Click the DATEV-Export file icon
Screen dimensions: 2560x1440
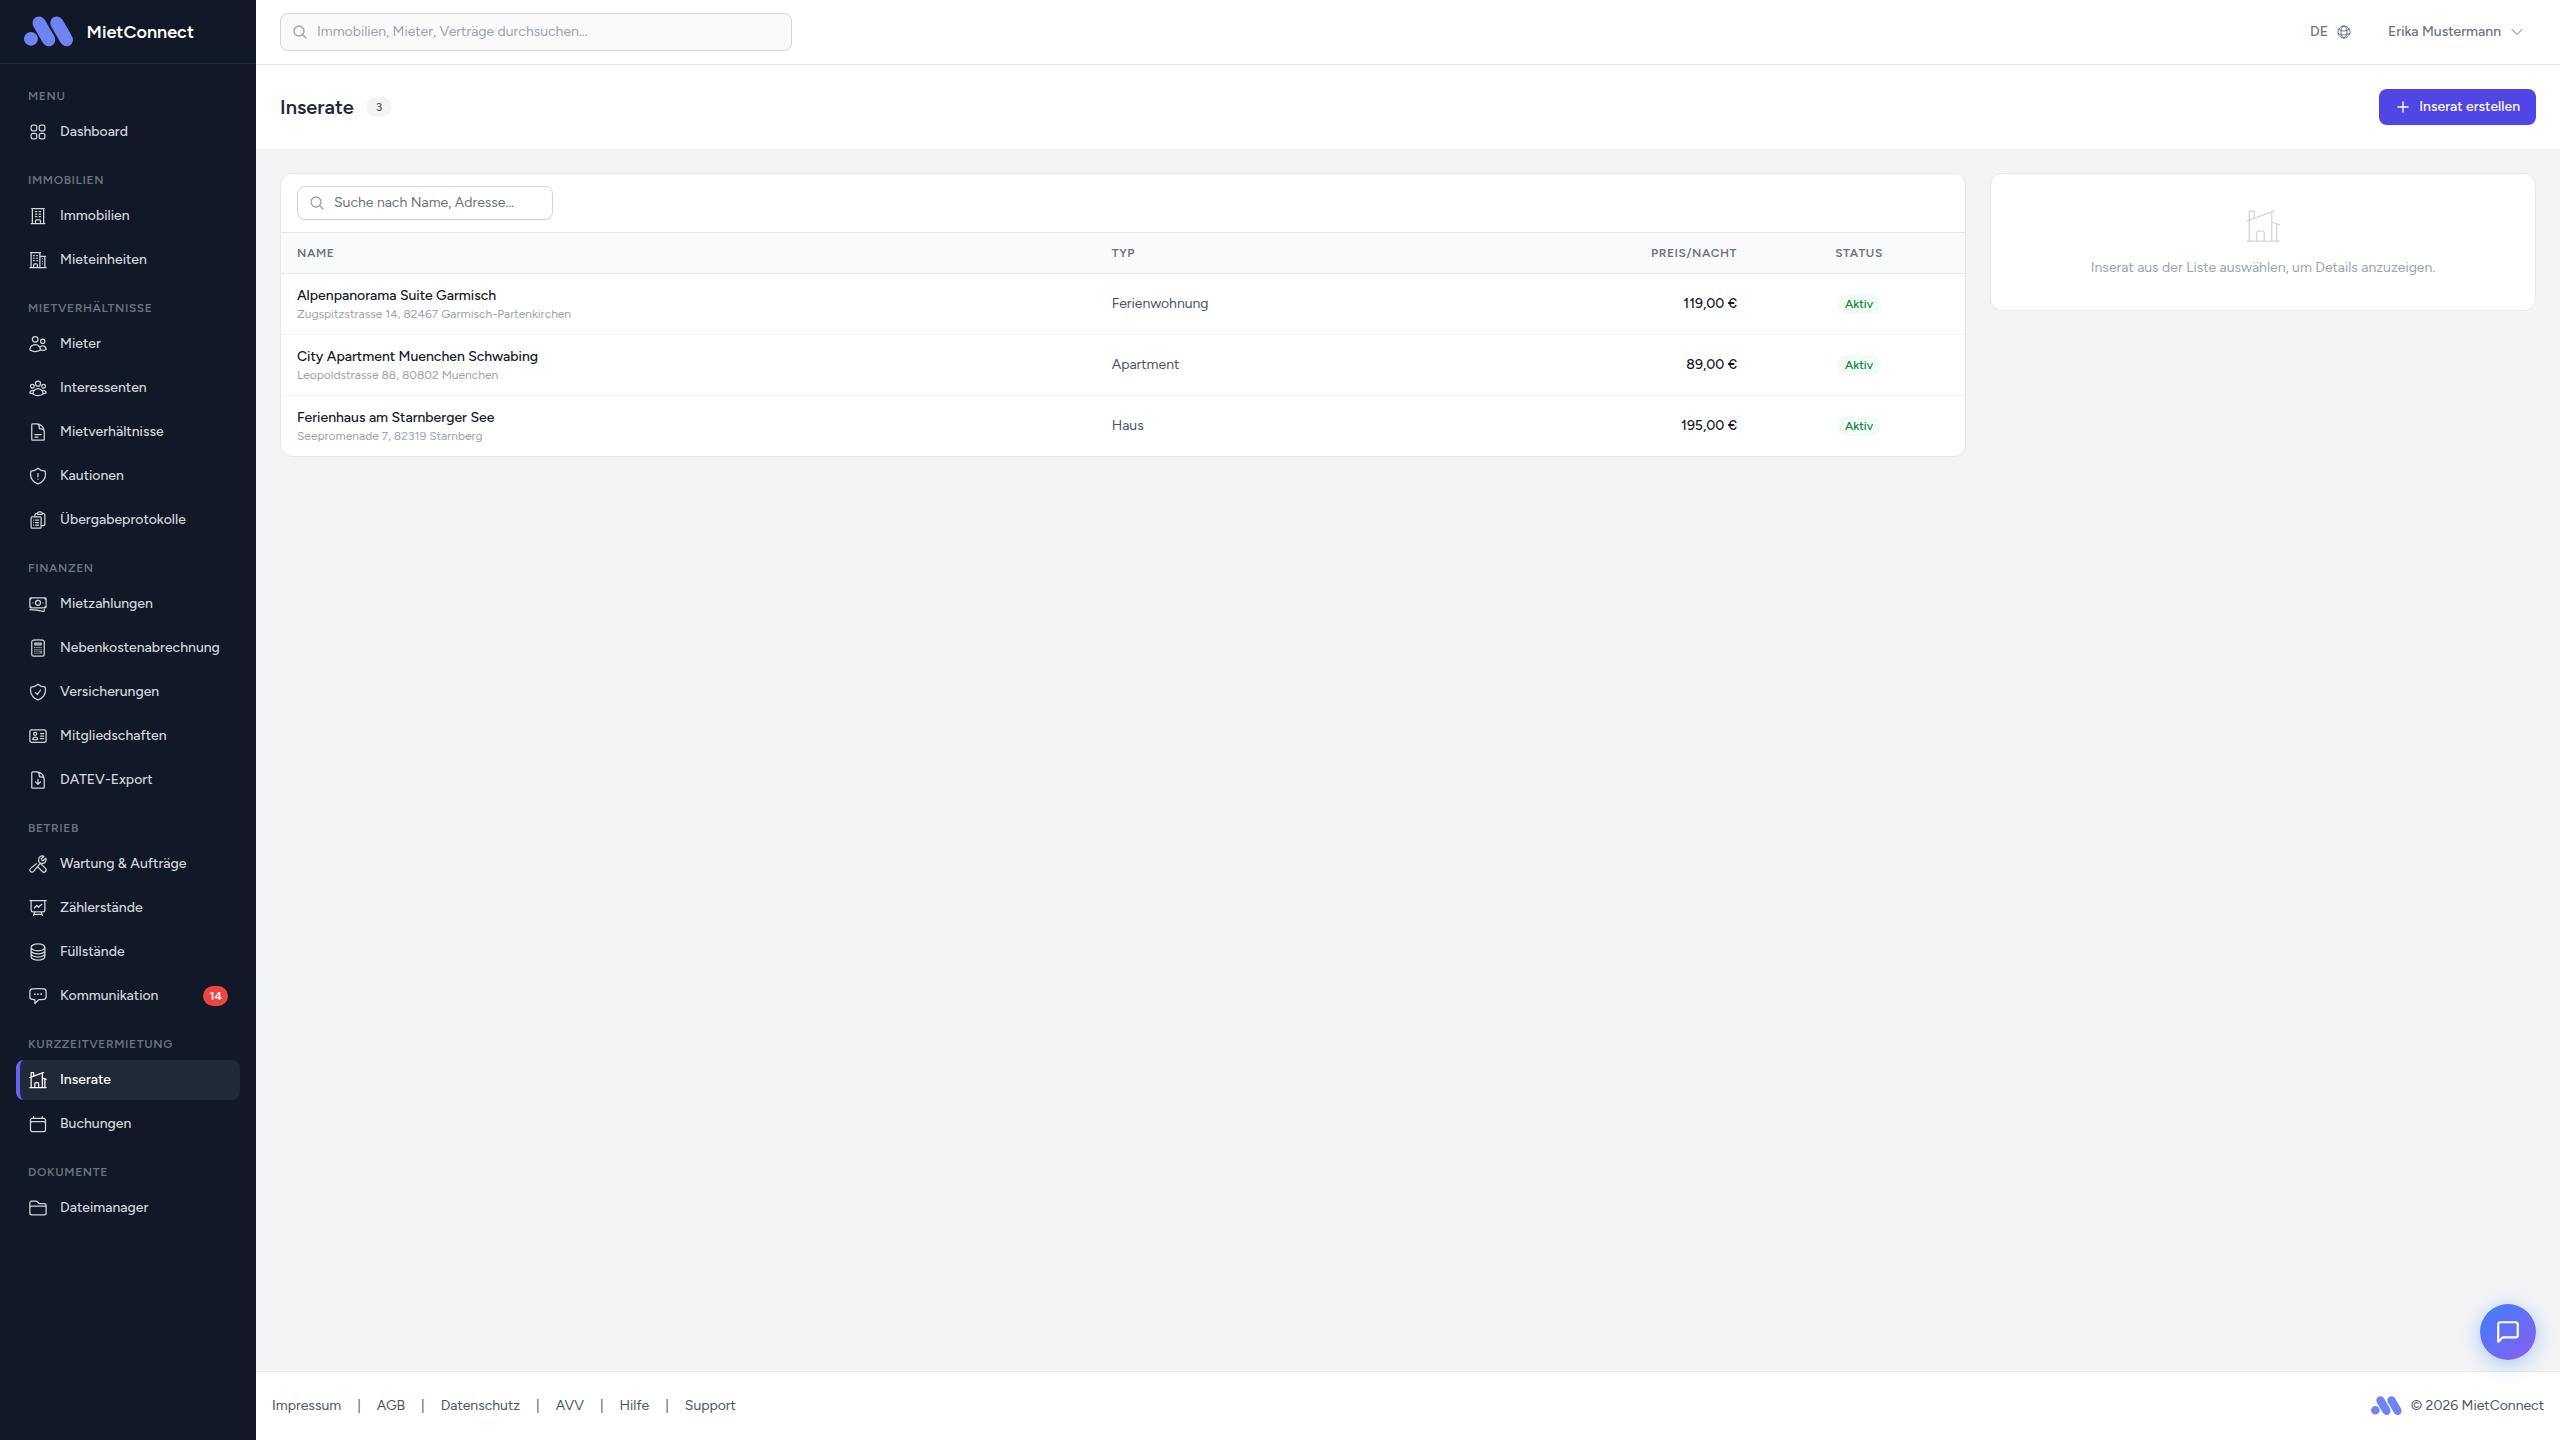(x=38, y=780)
